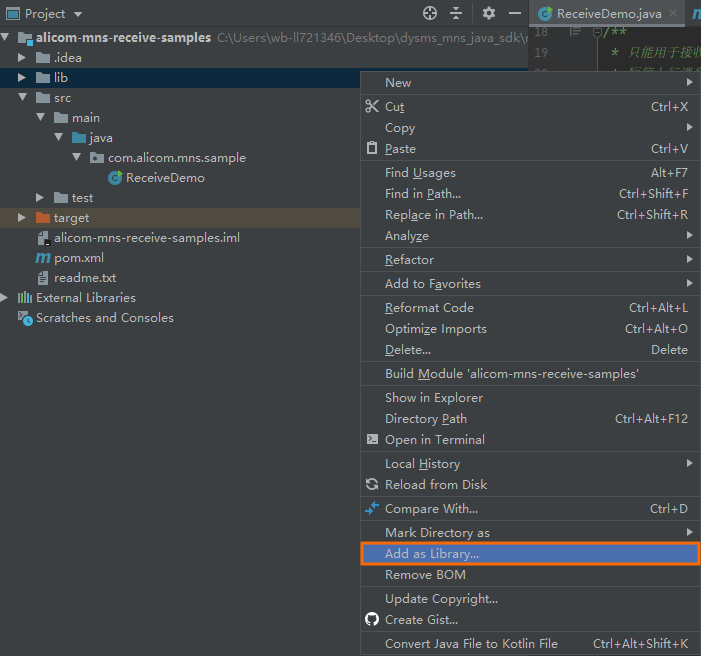The image size is (701, 656).
Task: Choose Reformat Code
Action: click(x=530, y=308)
